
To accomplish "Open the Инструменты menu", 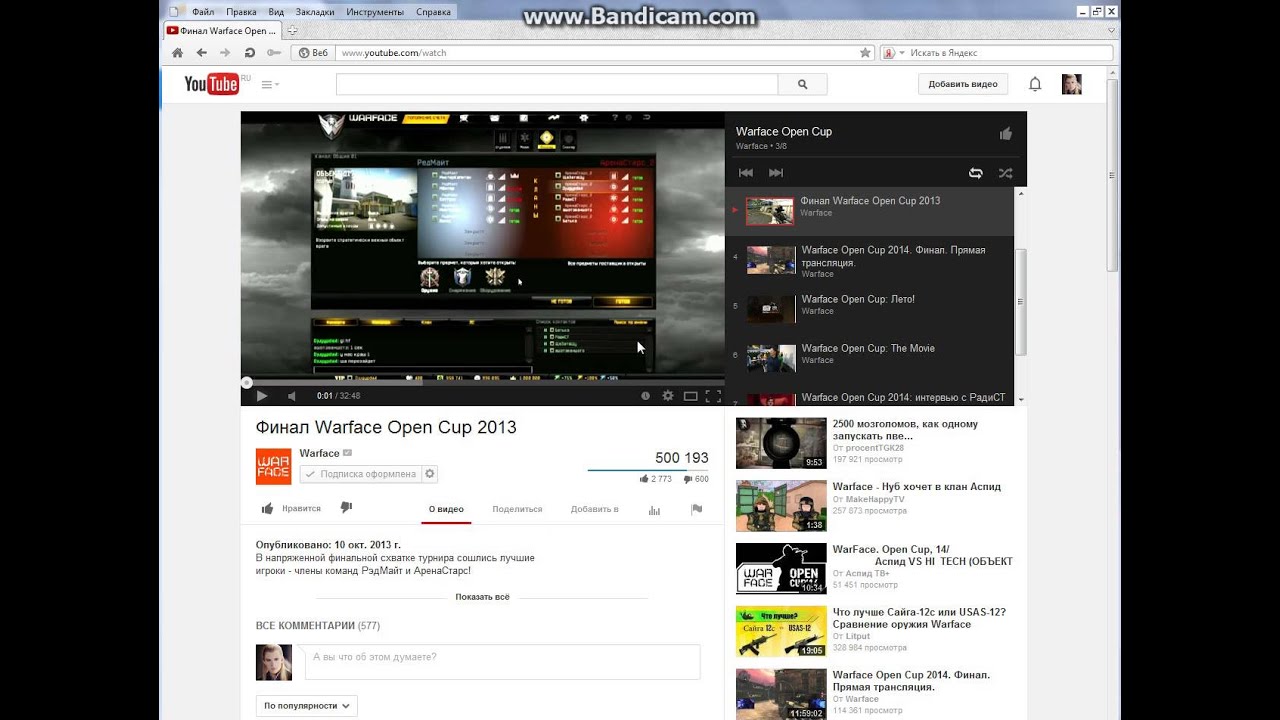I will [375, 12].
